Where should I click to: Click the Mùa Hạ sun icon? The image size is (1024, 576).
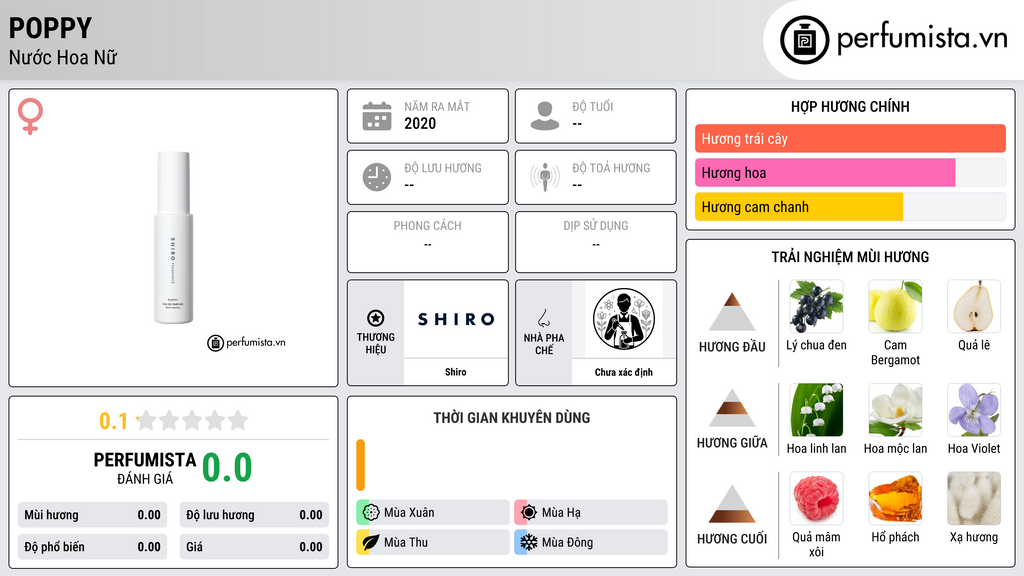(x=529, y=512)
